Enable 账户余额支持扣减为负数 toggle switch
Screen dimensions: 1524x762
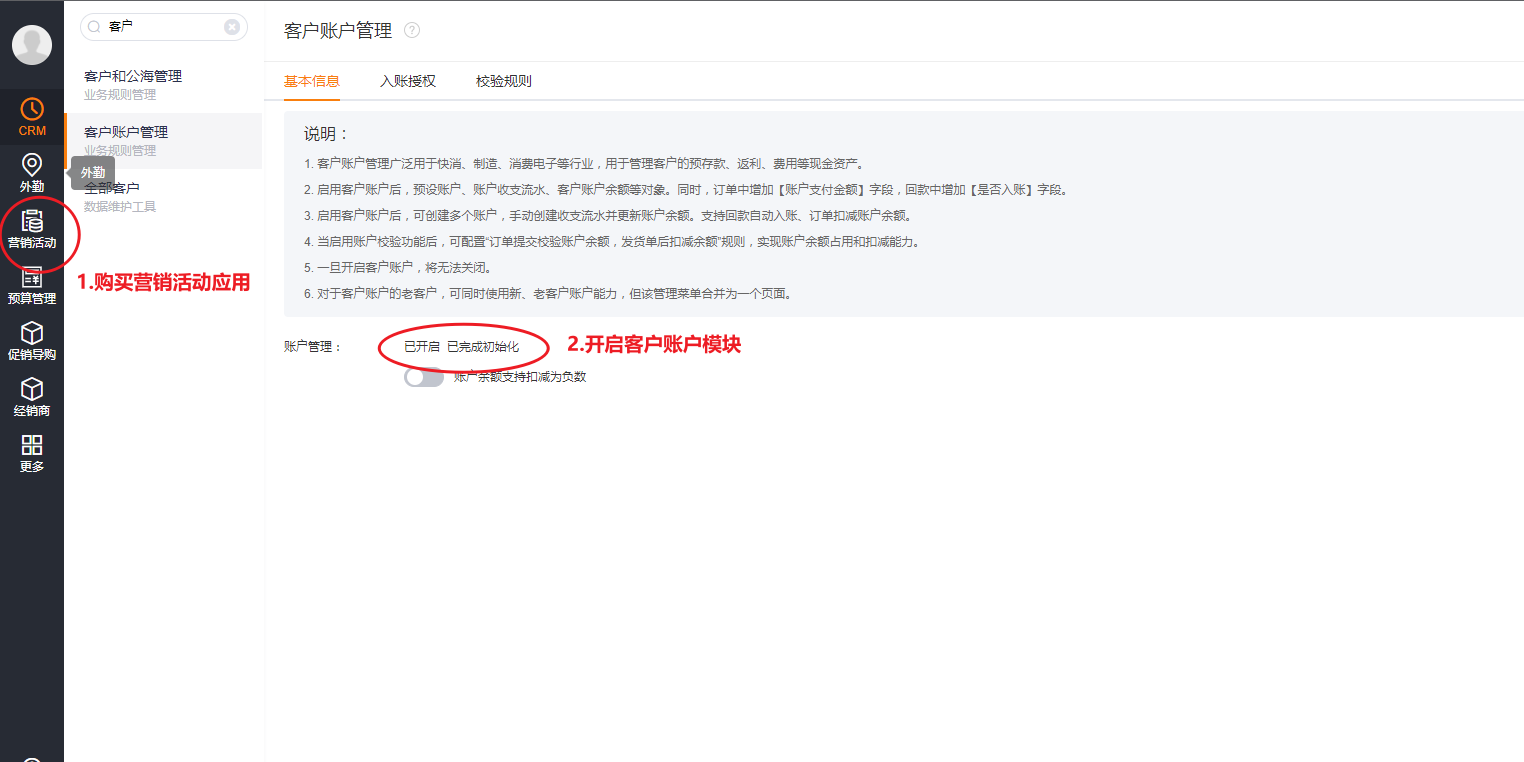click(424, 377)
